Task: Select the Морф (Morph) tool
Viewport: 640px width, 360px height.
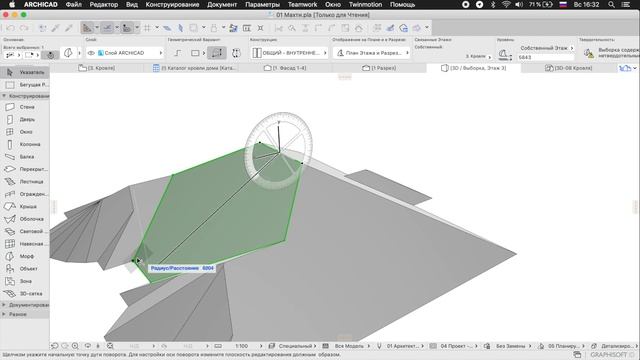Action: (25, 256)
